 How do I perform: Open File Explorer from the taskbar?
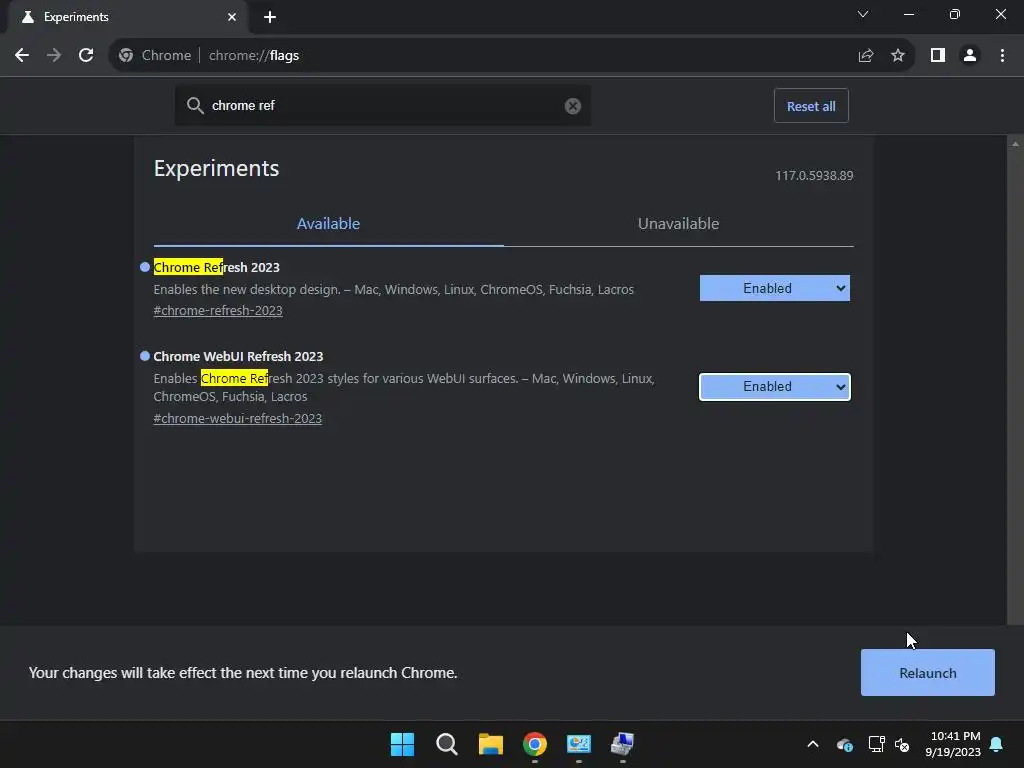coord(490,744)
